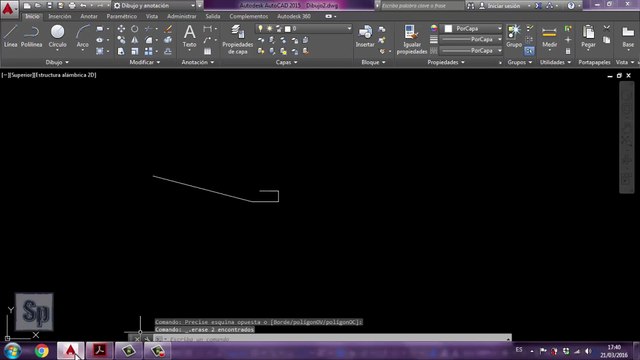
Task: Click the Grupo tool icon
Action: (x=514, y=36)
